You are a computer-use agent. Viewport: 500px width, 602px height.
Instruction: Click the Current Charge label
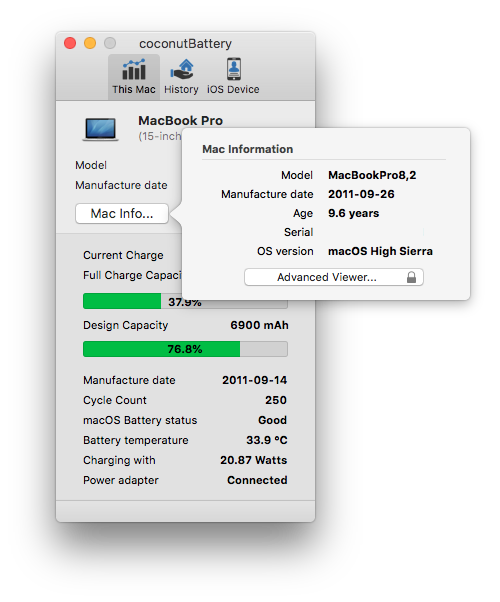[123, 255]
